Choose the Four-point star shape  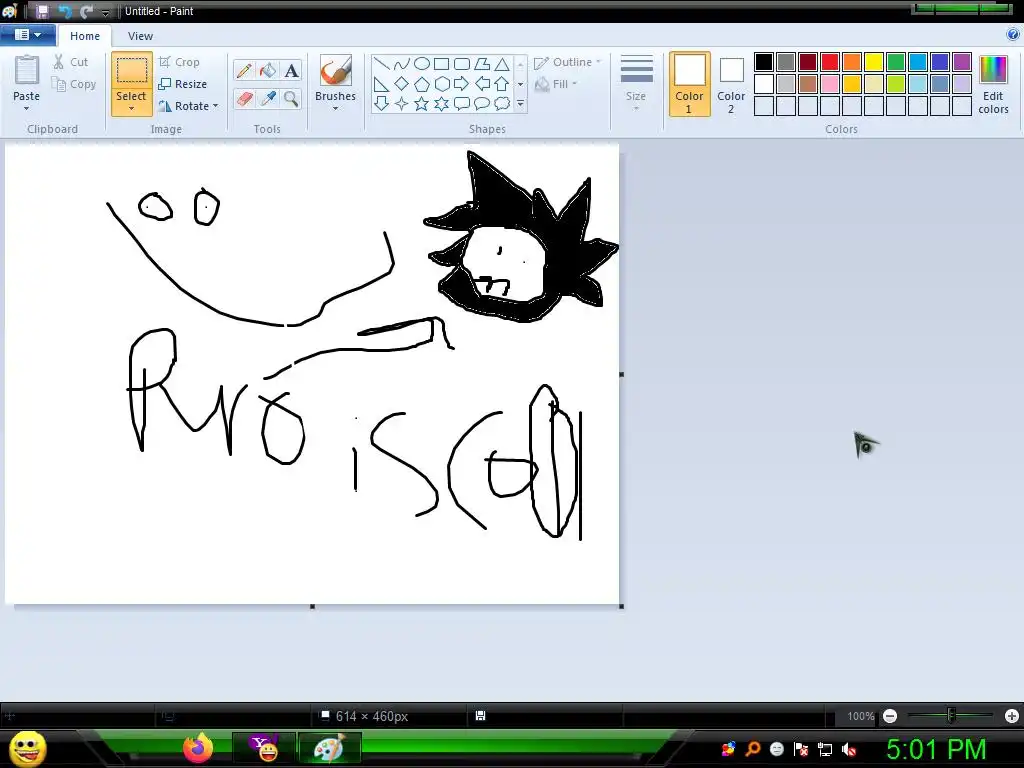402,103
